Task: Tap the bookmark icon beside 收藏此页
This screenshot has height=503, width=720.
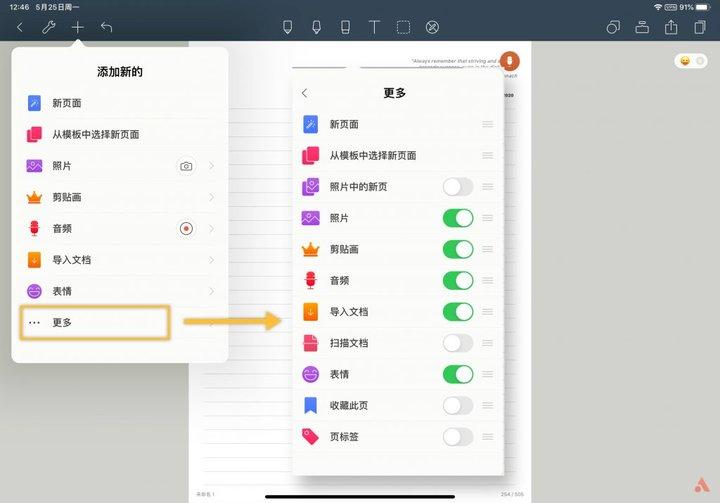Action: pyautogui.click(x=310, y=406)
